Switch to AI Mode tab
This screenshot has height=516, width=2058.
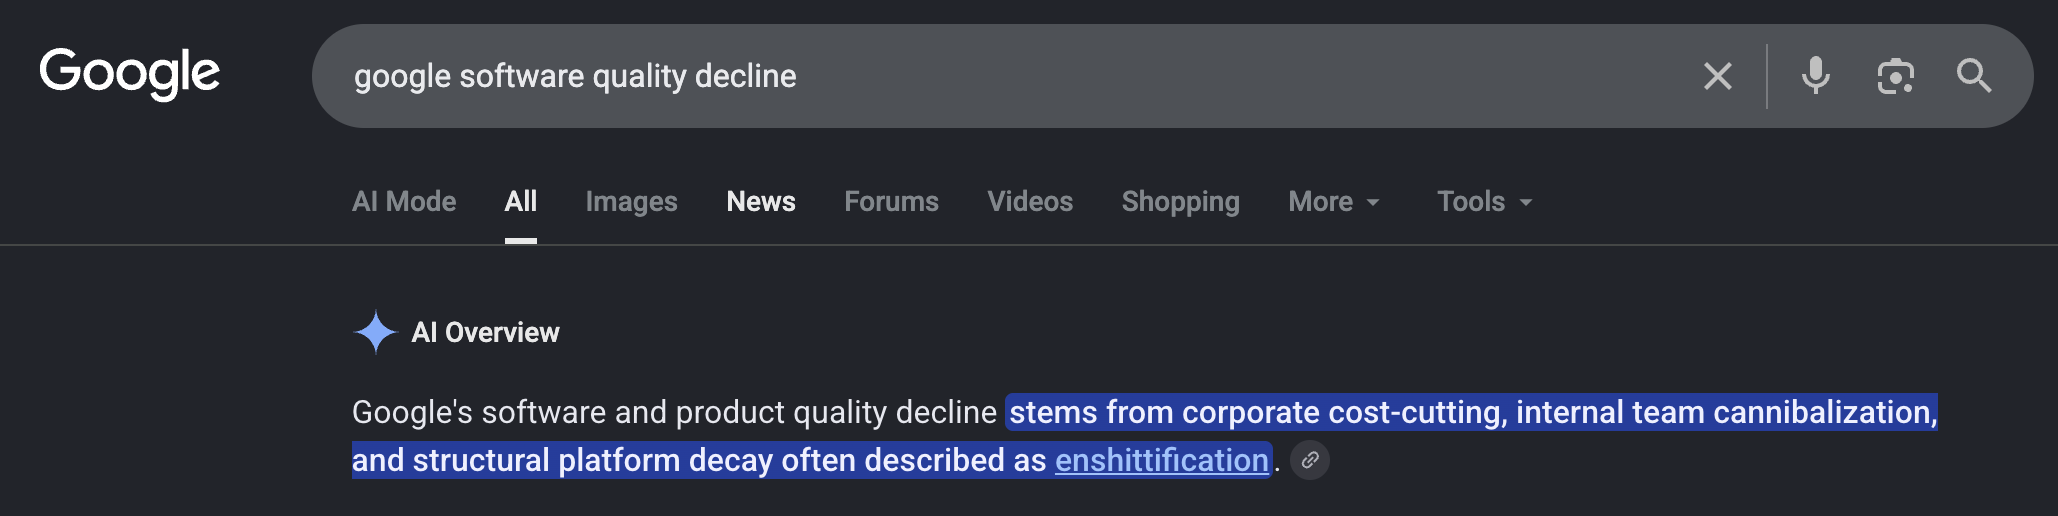coord(404,202)
